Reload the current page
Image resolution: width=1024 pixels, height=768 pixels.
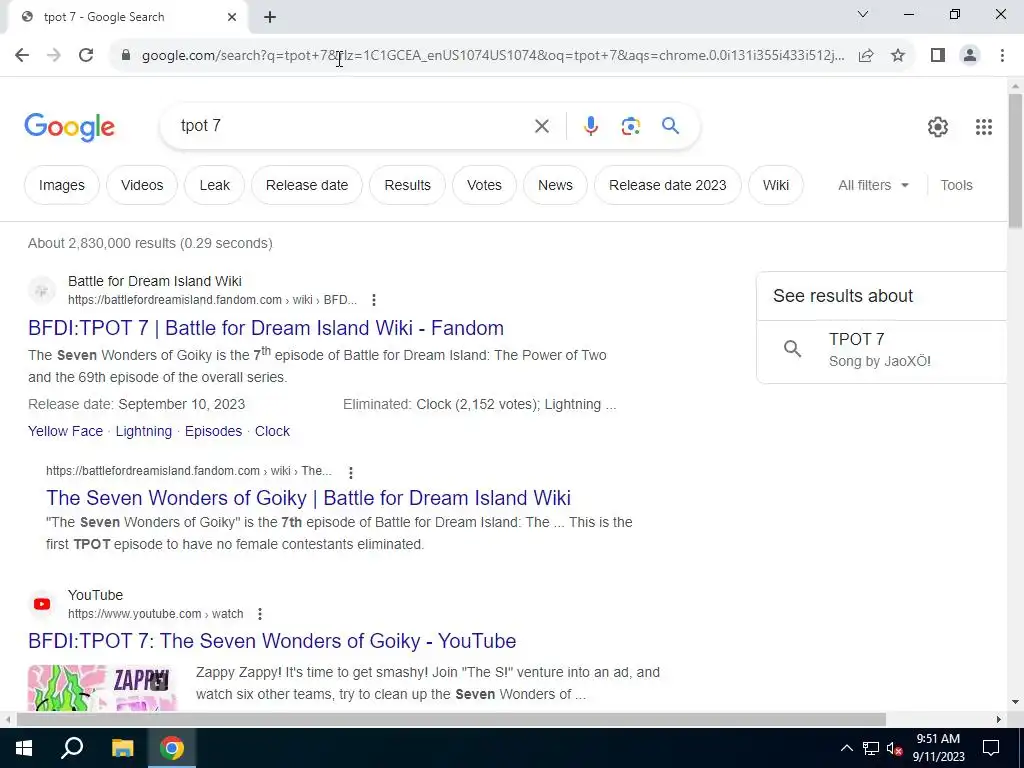click(86, 56)
